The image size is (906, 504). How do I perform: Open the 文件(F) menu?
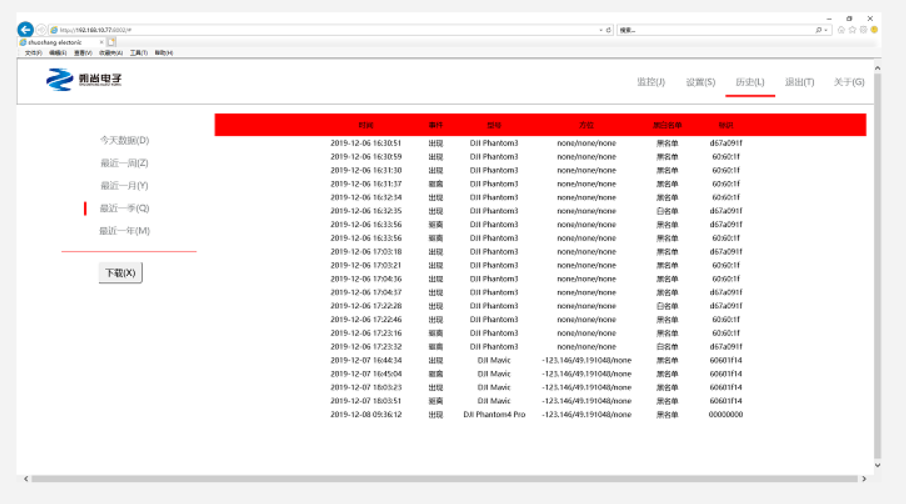(x=34, y=53)
